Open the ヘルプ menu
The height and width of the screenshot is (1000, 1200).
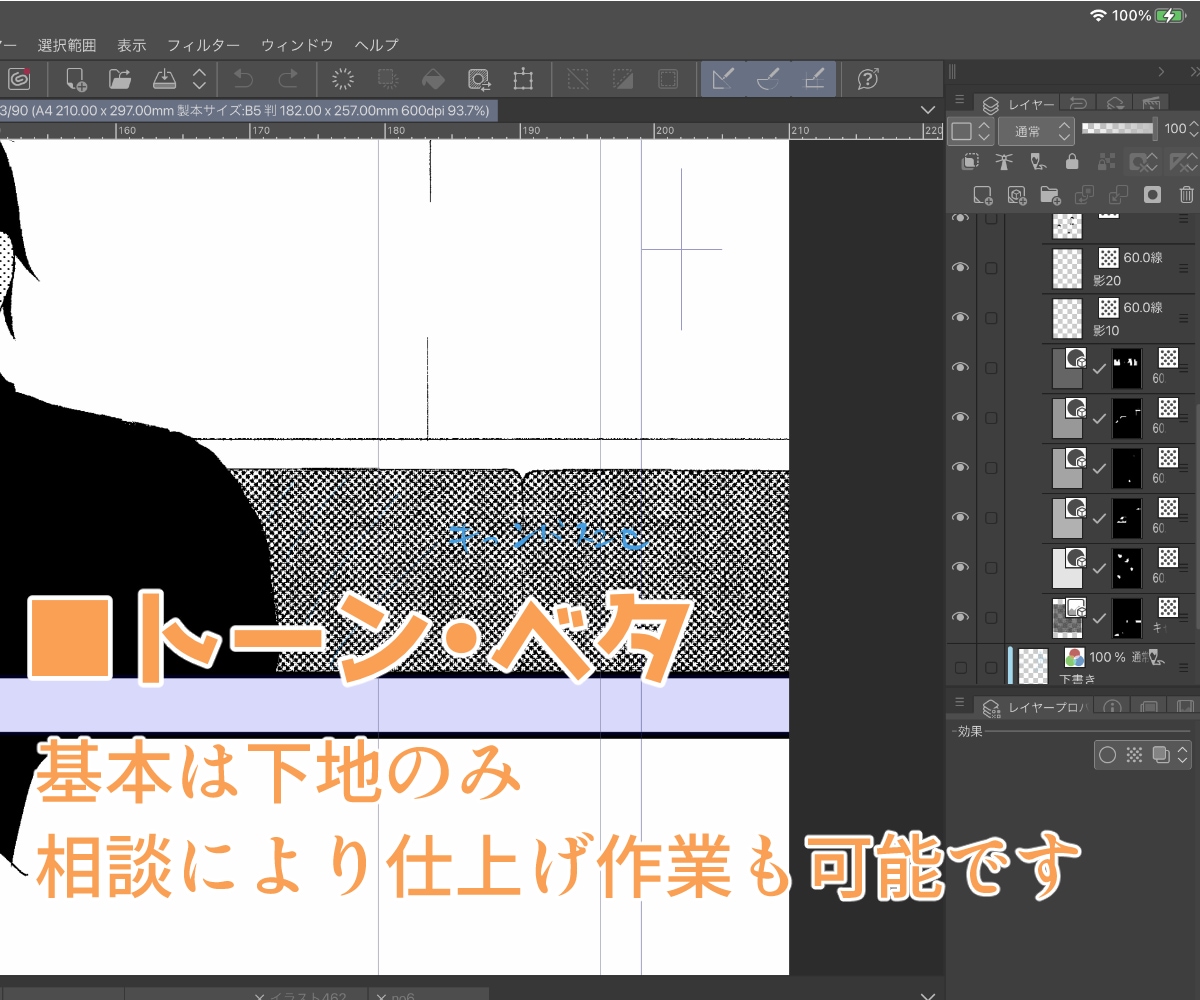[x=376, y=45]
